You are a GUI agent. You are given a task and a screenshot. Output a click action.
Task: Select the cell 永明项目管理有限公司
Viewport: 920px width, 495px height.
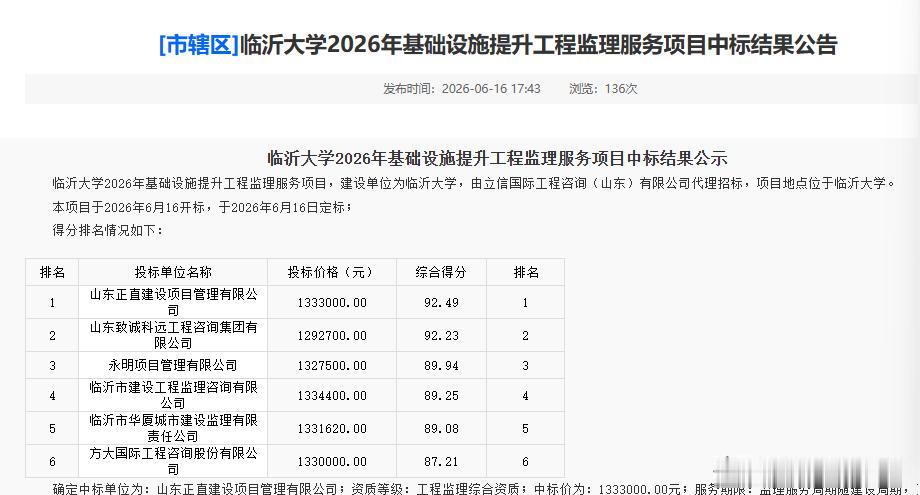173,365
